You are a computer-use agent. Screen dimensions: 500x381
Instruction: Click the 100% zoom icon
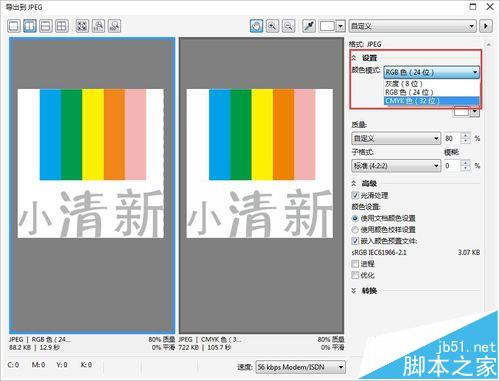[x=98, y=26]
